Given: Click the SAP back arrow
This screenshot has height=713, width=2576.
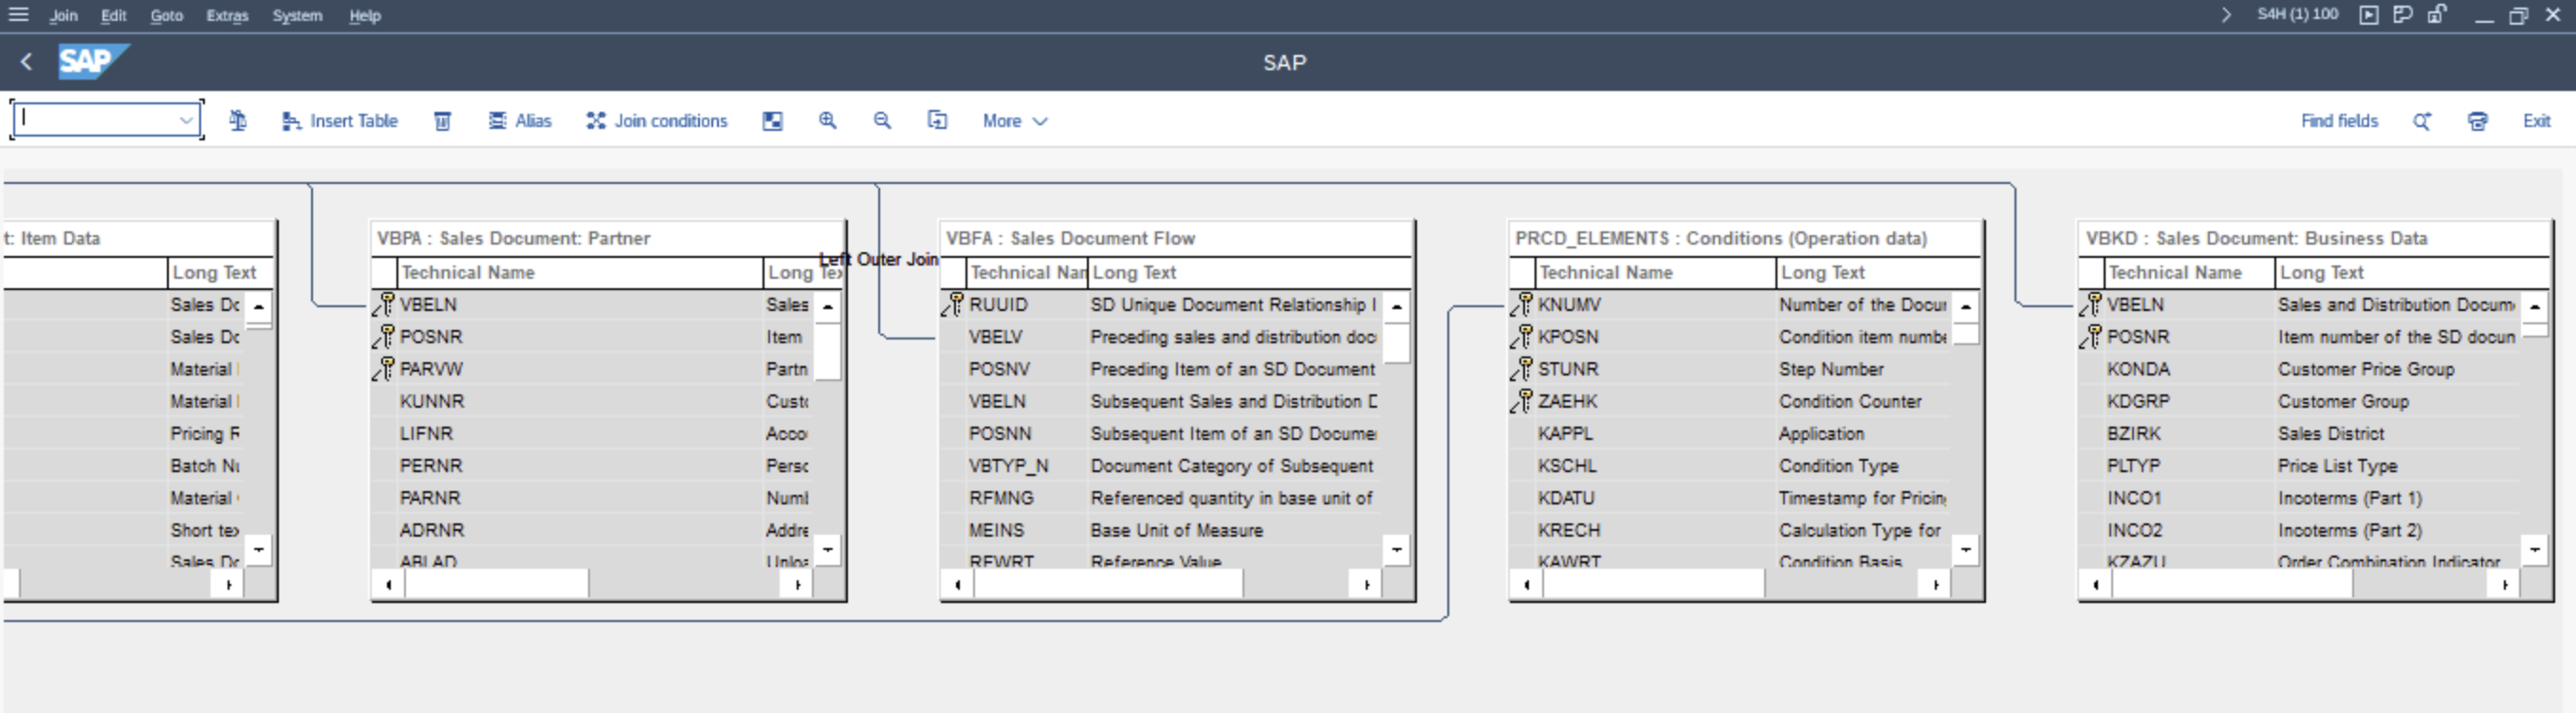Looking at the screenshot, I should pyautogui.click(x=27, y=62).
